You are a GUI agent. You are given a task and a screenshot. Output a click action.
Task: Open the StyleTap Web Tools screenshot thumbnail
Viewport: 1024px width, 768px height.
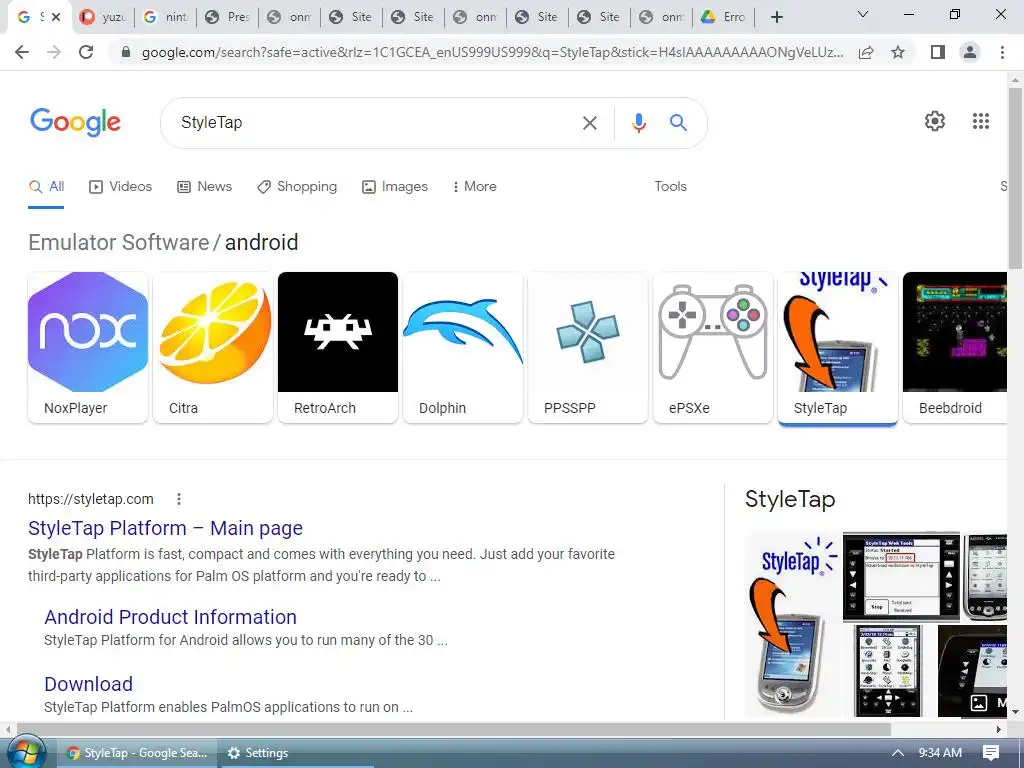click(901, 577)
